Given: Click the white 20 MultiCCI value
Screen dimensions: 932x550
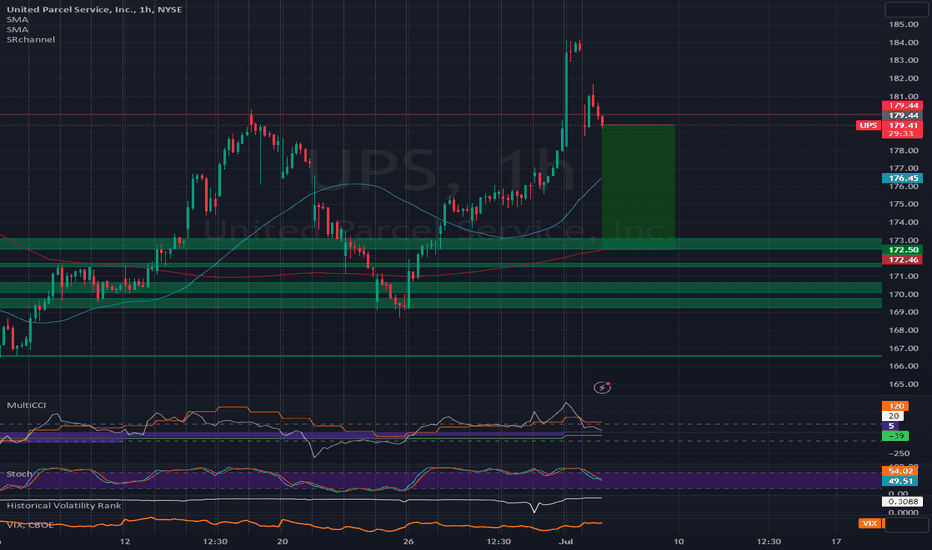Looking at the screenshot, I should tap(893, 416).
